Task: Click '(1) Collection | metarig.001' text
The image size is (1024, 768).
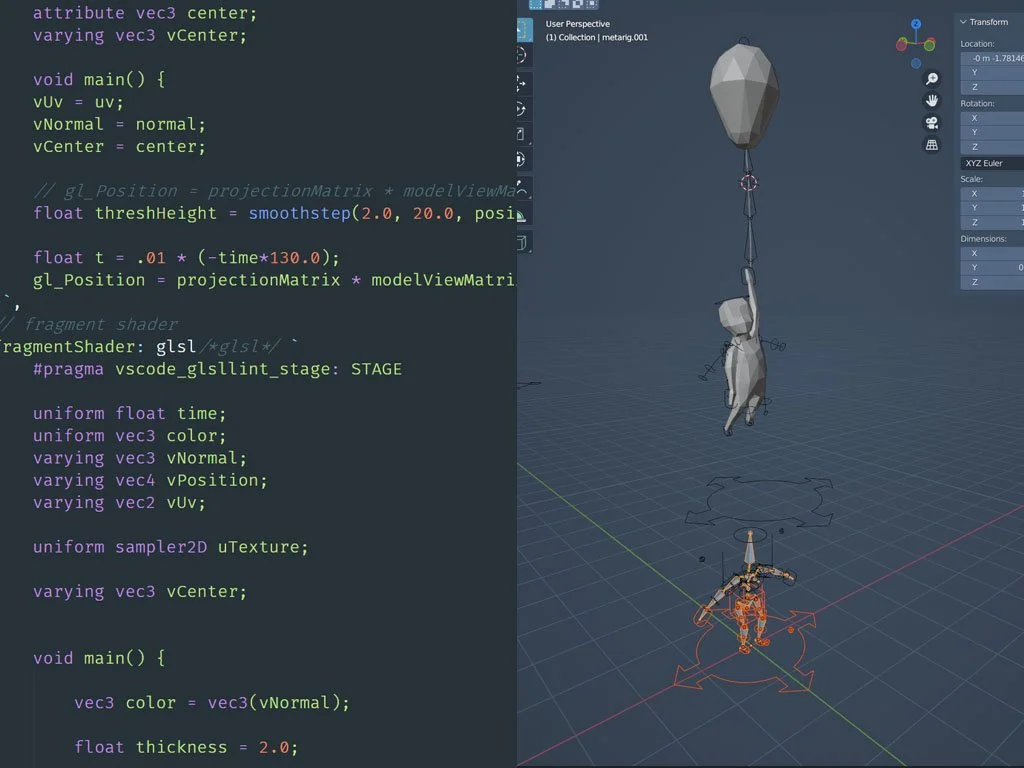Action: click(597, 37)
